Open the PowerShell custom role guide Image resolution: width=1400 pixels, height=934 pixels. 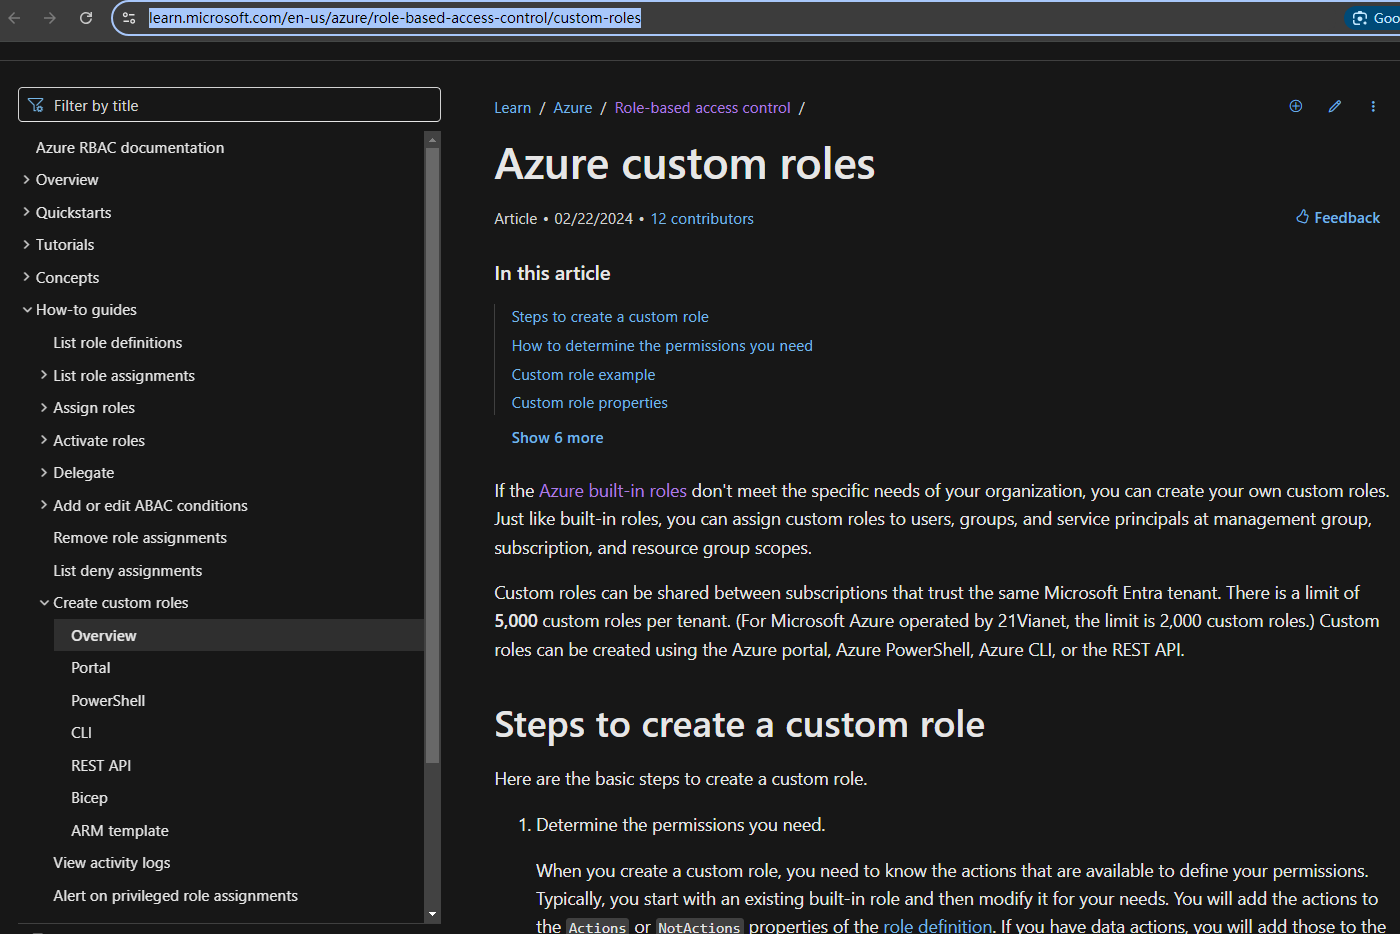coord(108,700)
